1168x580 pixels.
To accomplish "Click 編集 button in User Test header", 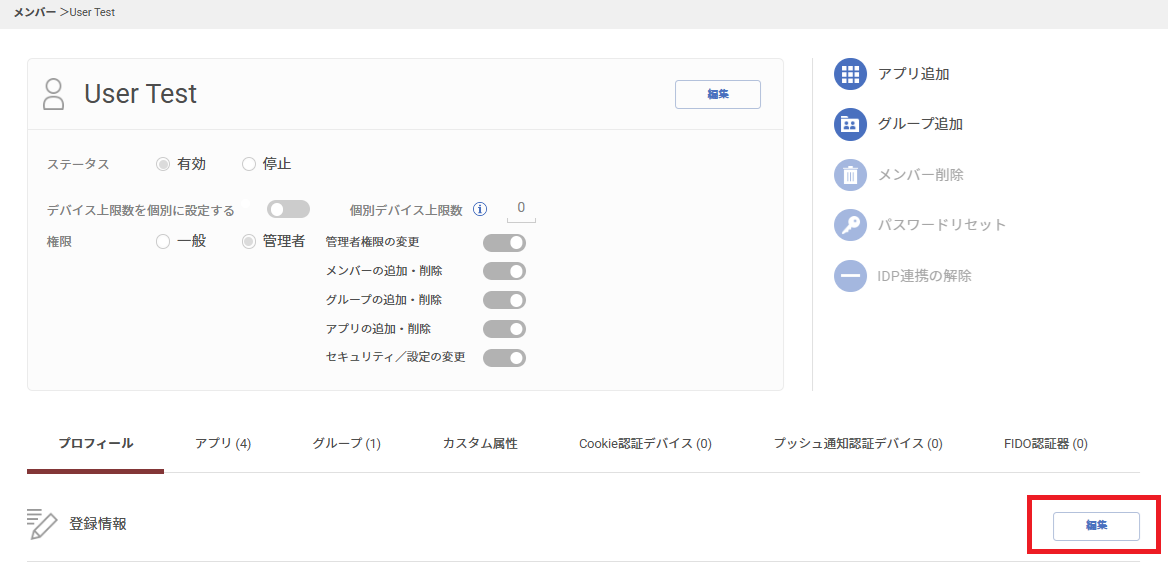I will click(x=717, y=95).
